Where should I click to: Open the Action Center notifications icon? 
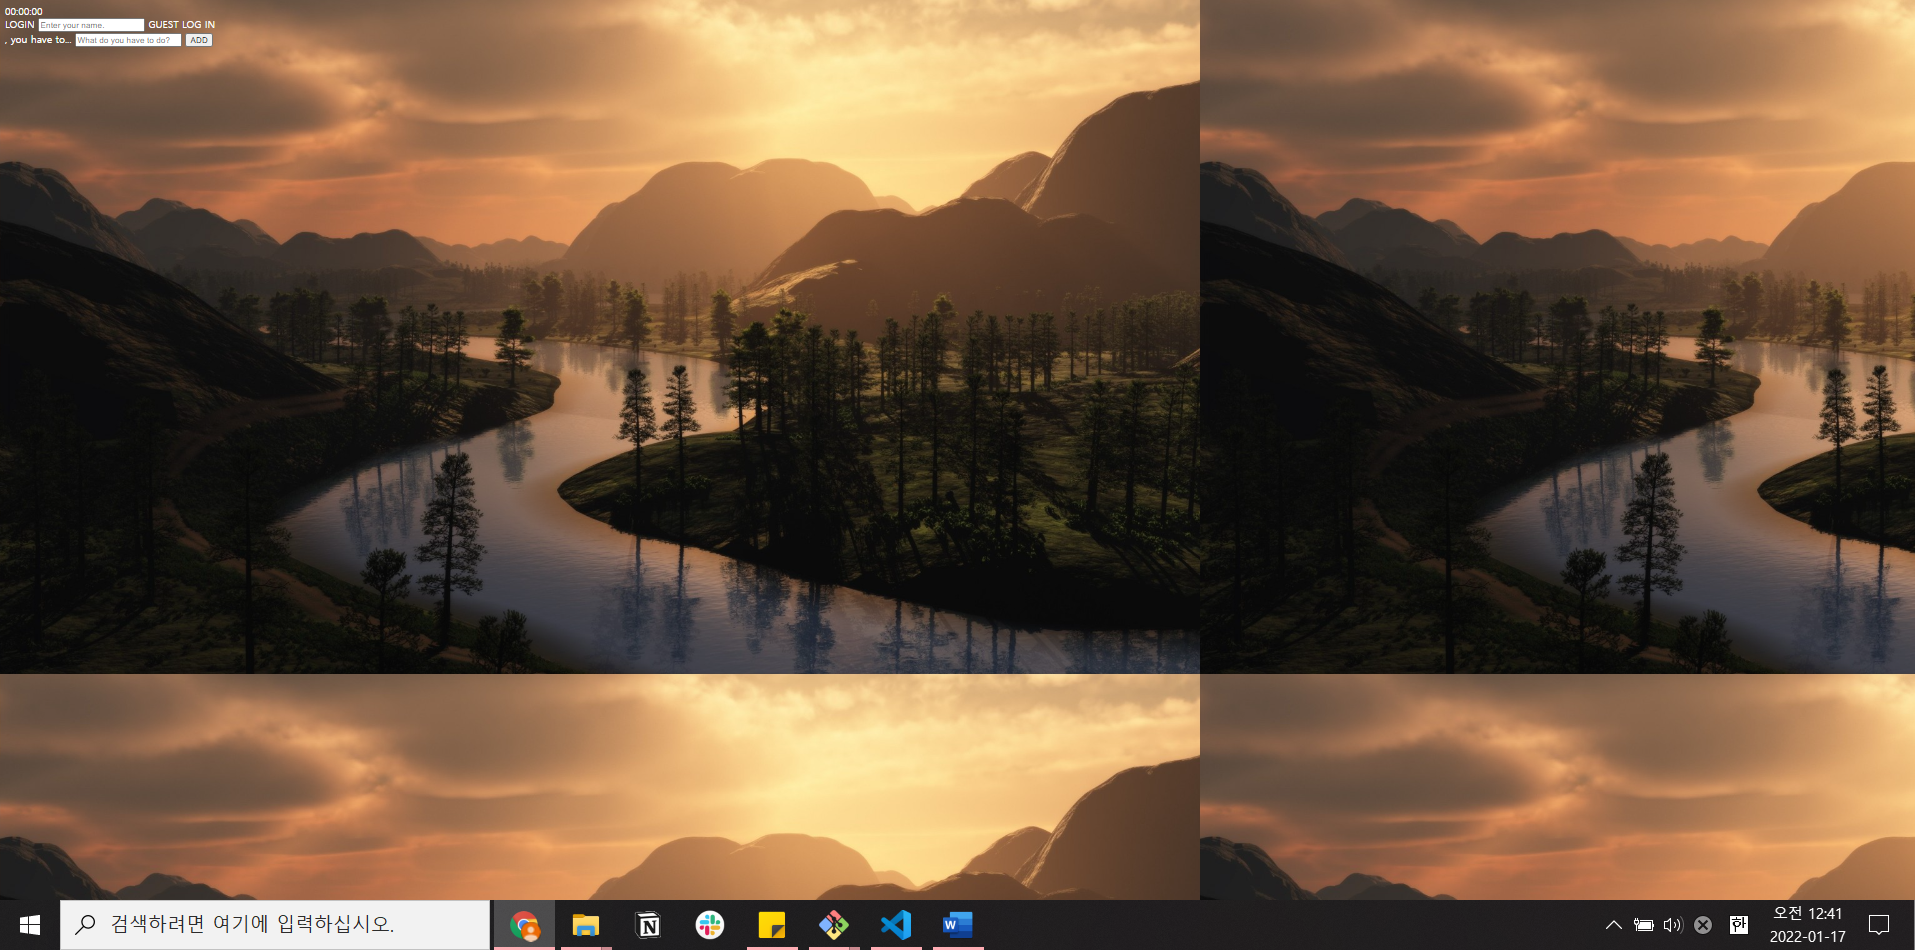(x=1879, y=925)
